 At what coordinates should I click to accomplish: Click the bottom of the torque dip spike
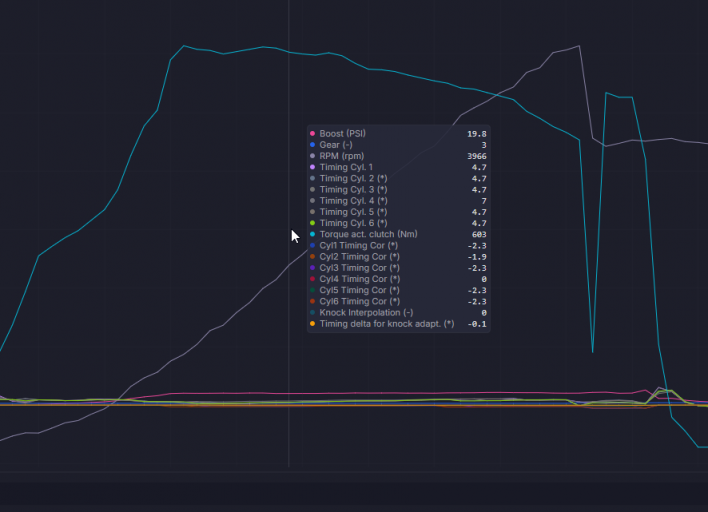pos(592,352)
